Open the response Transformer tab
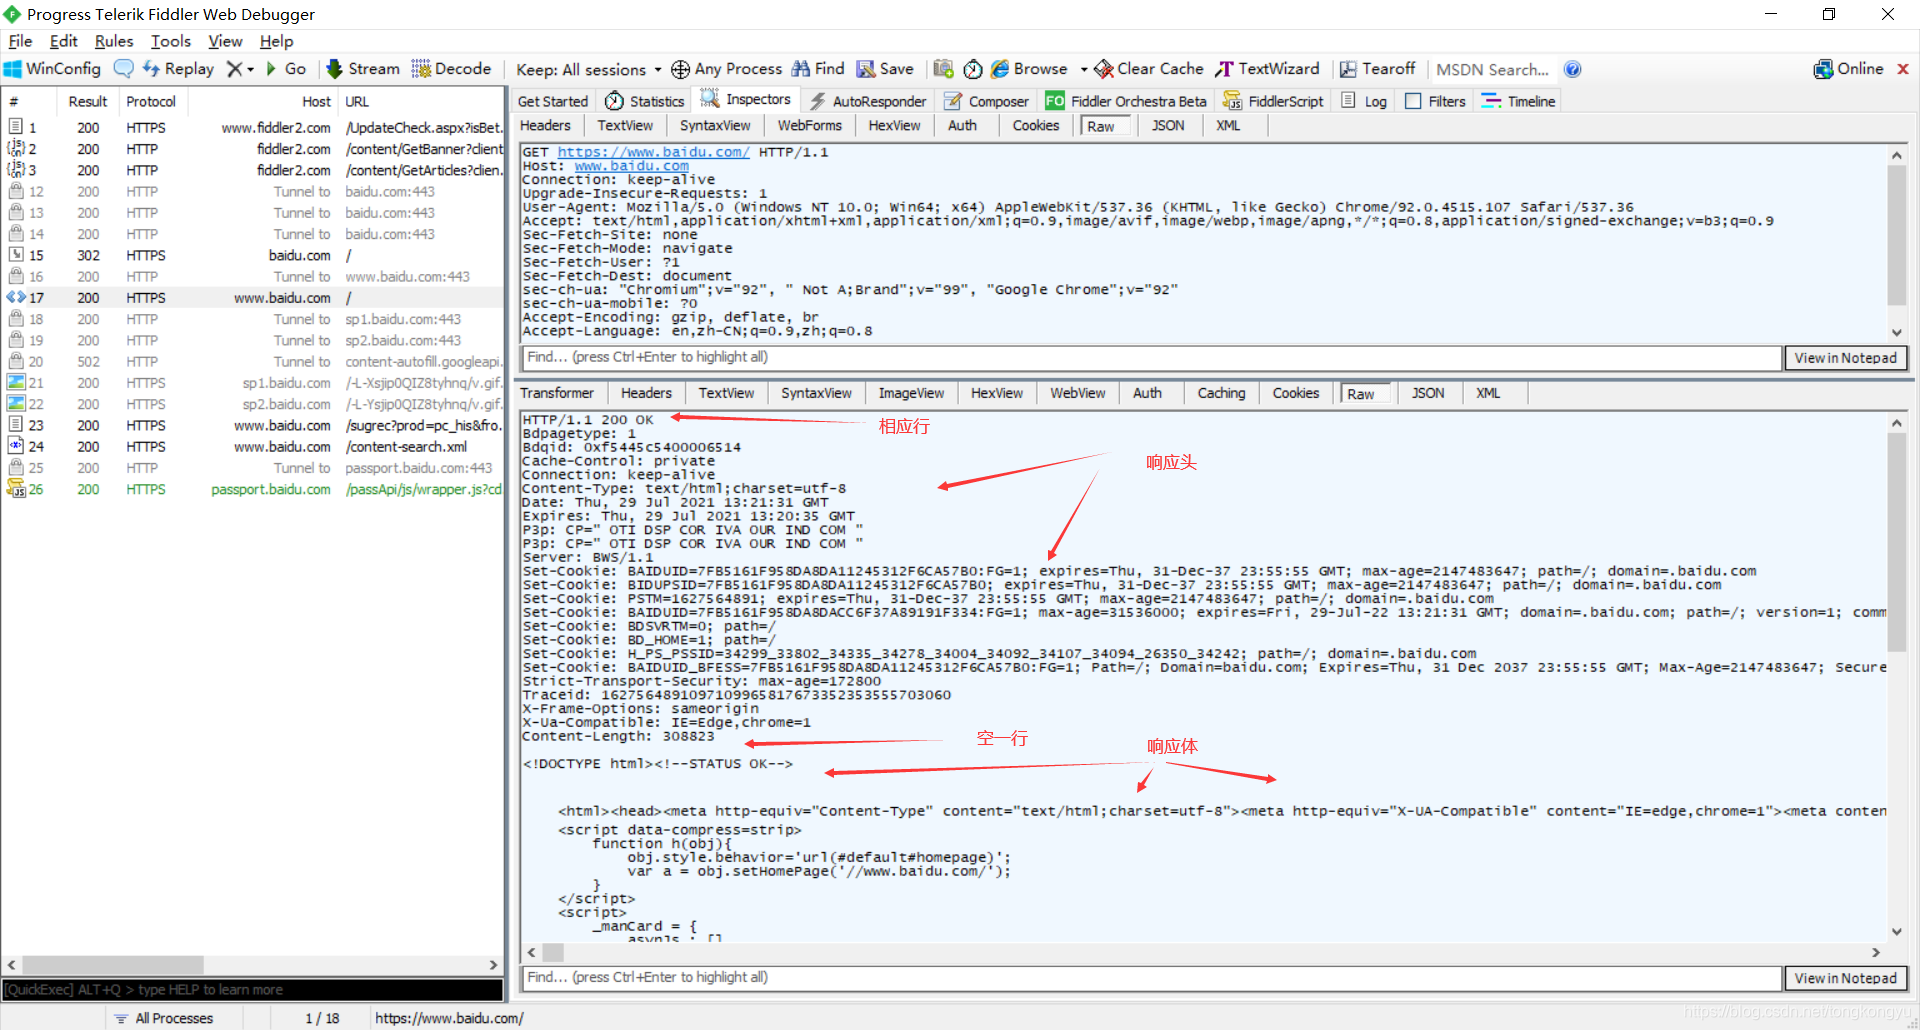This screenshot has width=1920, height=1030. (x=557, y=393)
